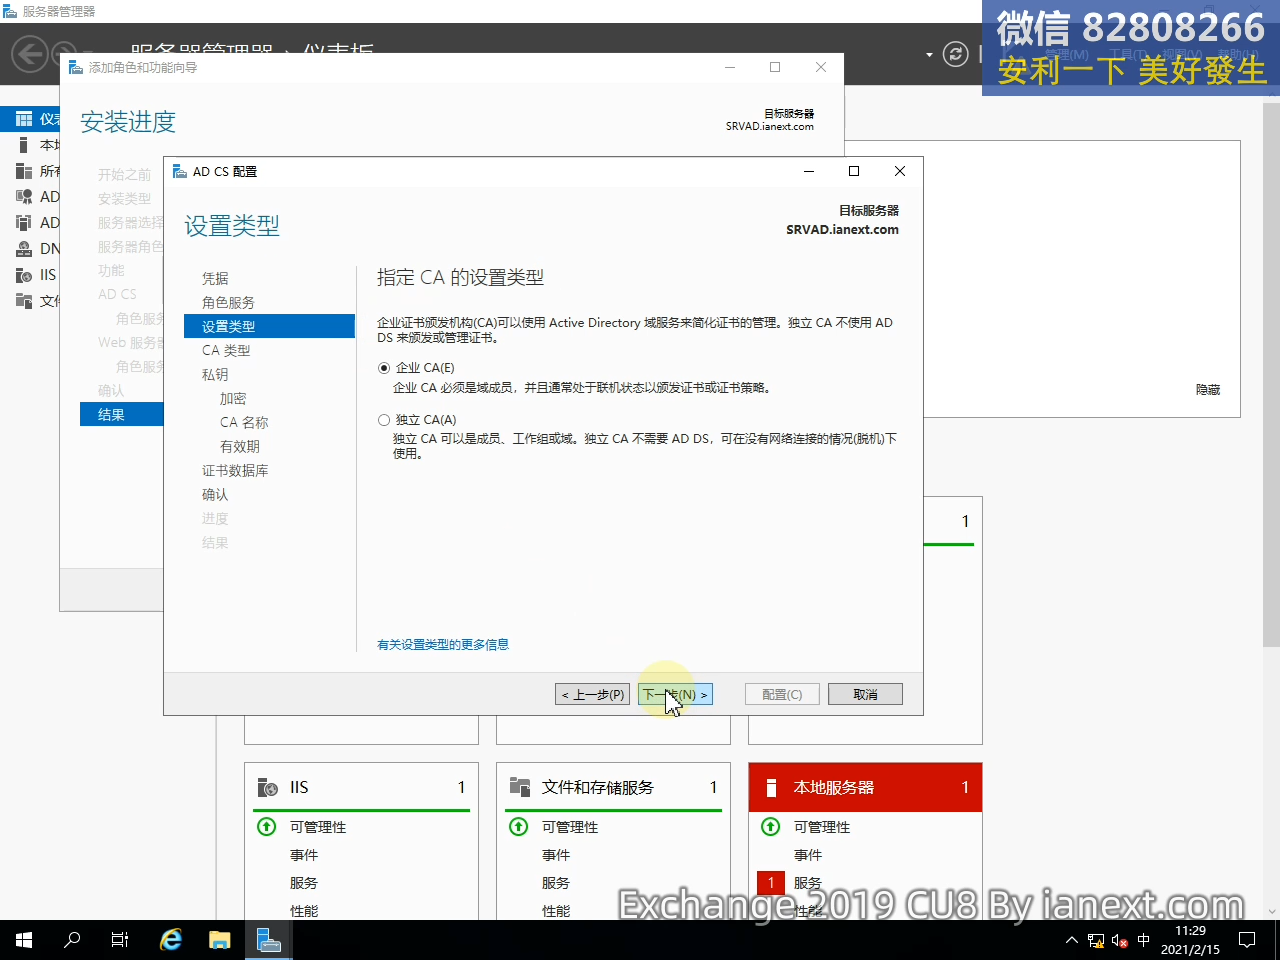The height and width of the screenshot is (960, 1280).
Task: Open 服务 in the 文件和存储服务 tile
Action: click(x=556, y=883)
